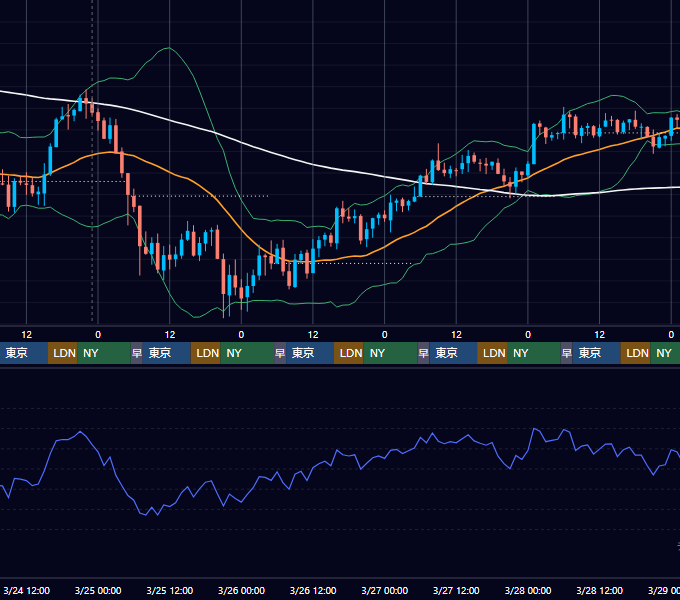Image resolution: width=680 pixels, height=600 pixels.
Task: Click the 3/24 12:00 date label
Action: point(26,590)
